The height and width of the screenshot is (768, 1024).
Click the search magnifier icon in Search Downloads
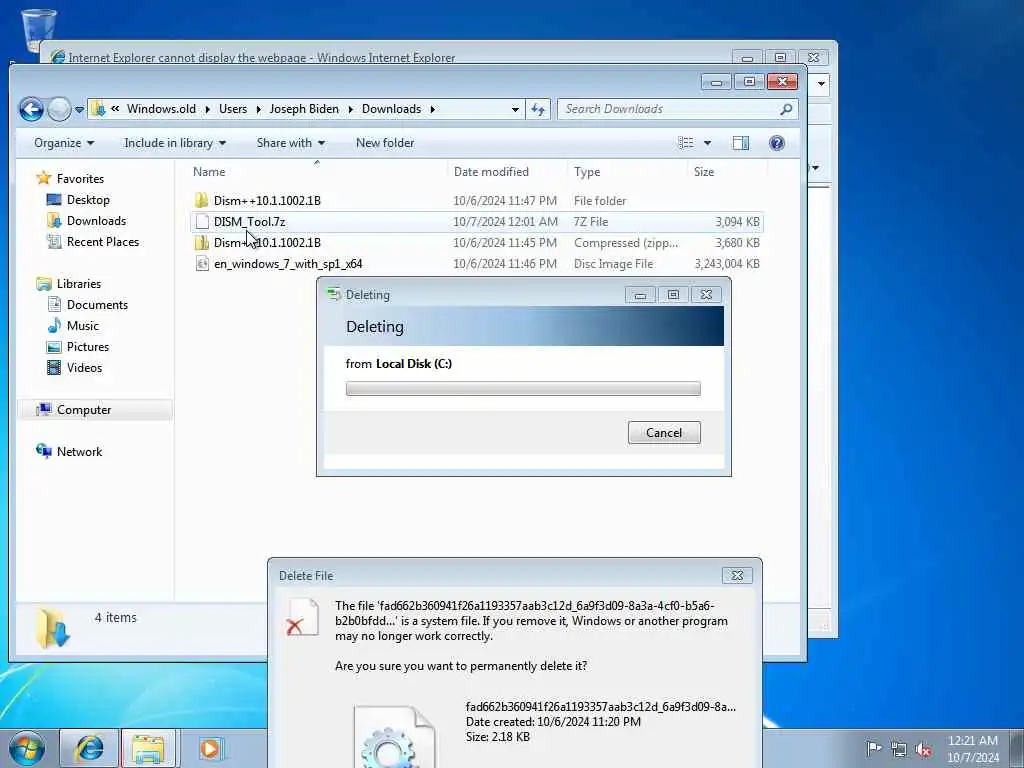coord(786,109)
